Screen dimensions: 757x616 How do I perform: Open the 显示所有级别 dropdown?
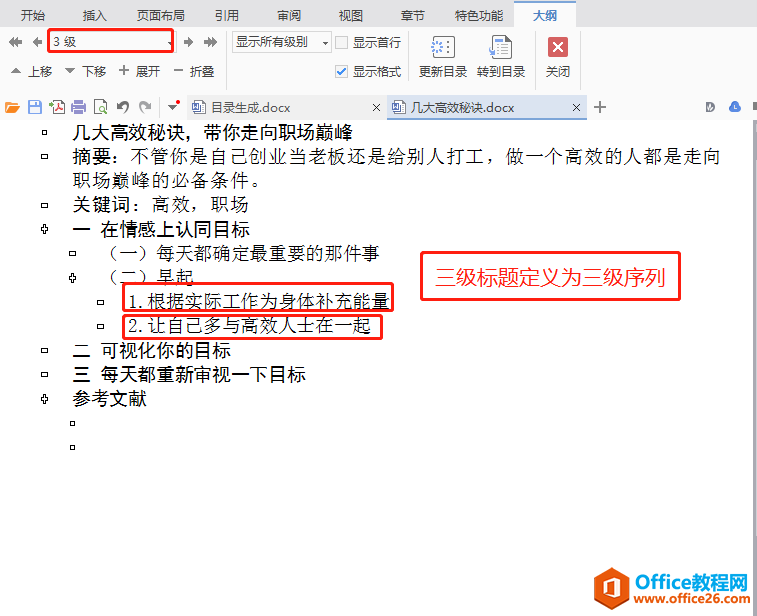click(x=281, y=42)
